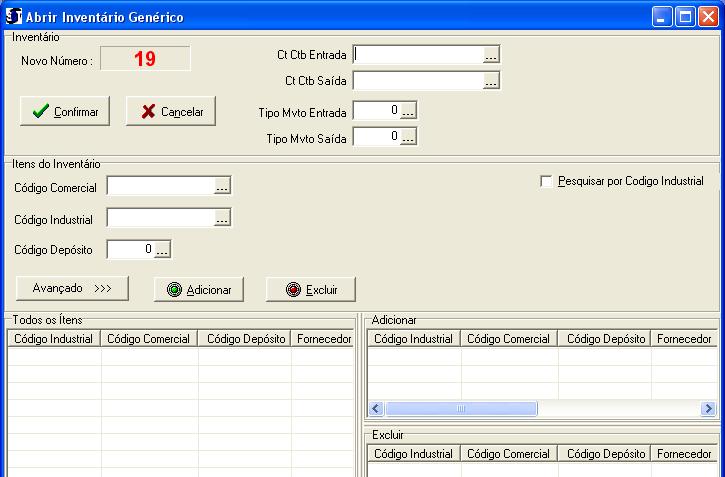
Task: Browse Tipo Mvto Saída ellipsis button
Action: tap(408, 137)
